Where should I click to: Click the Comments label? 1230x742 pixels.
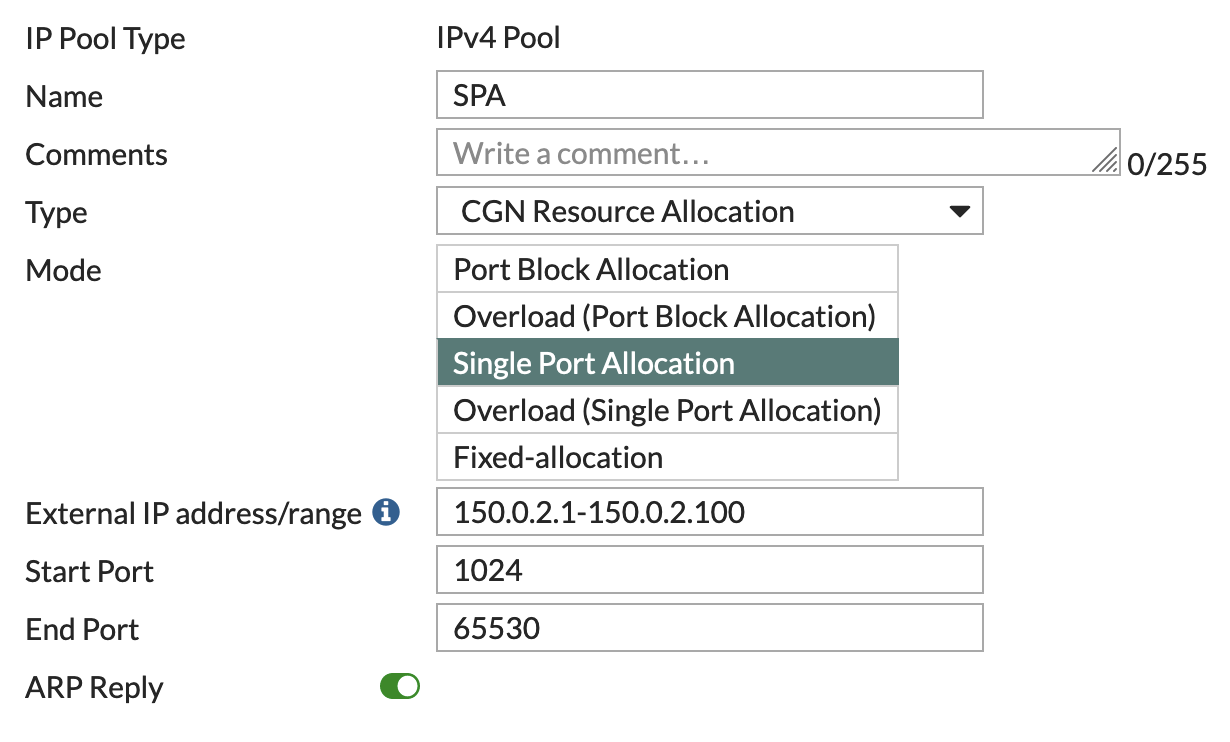pos(96,155)
